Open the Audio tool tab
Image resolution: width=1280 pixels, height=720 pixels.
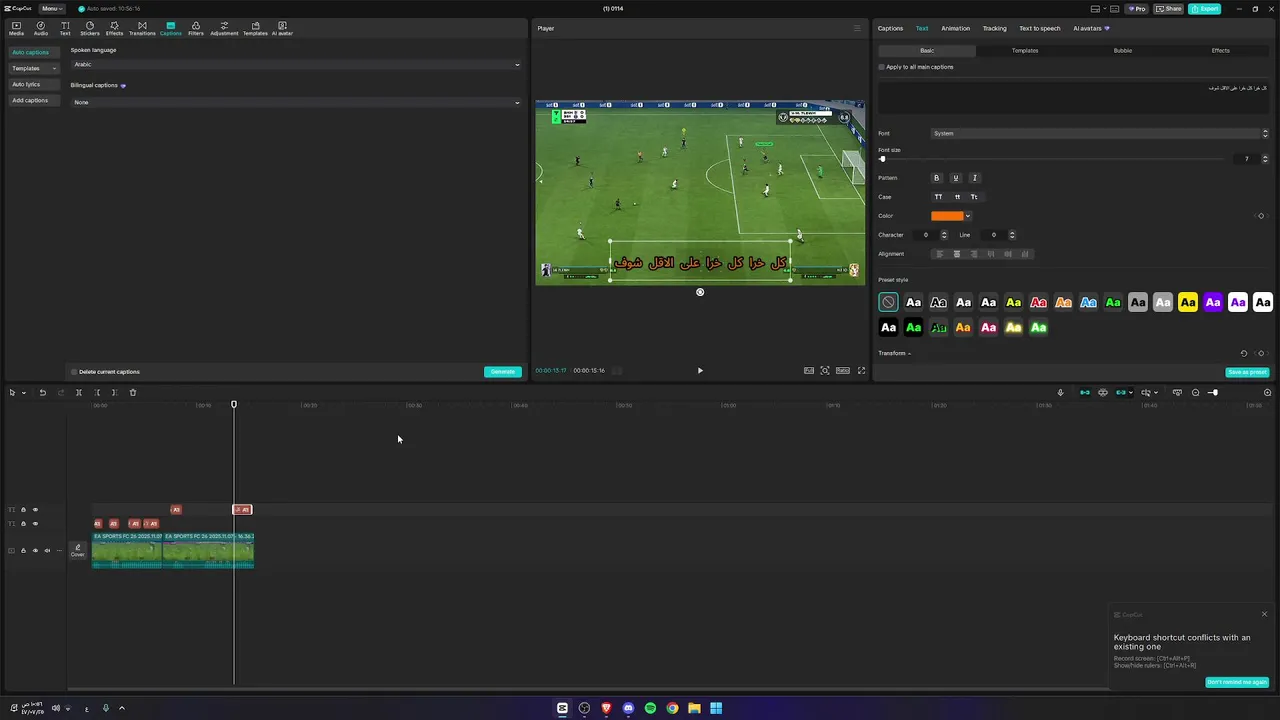41,28
